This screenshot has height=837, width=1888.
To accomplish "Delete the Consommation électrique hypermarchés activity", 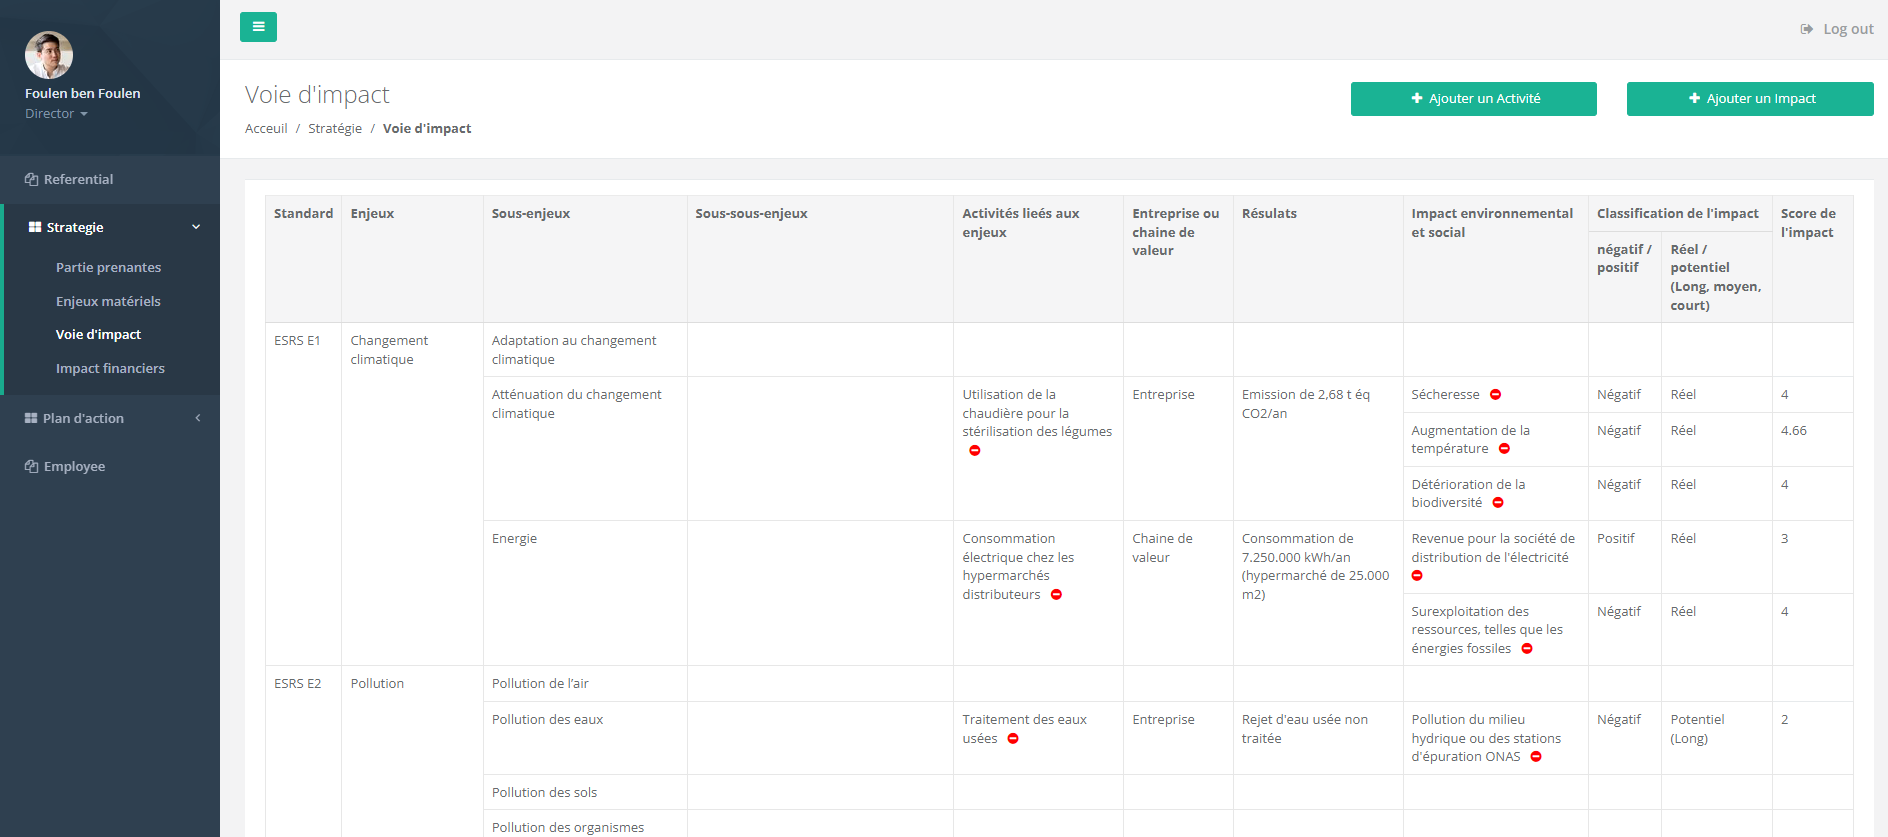I will (x=1056, y=595).
